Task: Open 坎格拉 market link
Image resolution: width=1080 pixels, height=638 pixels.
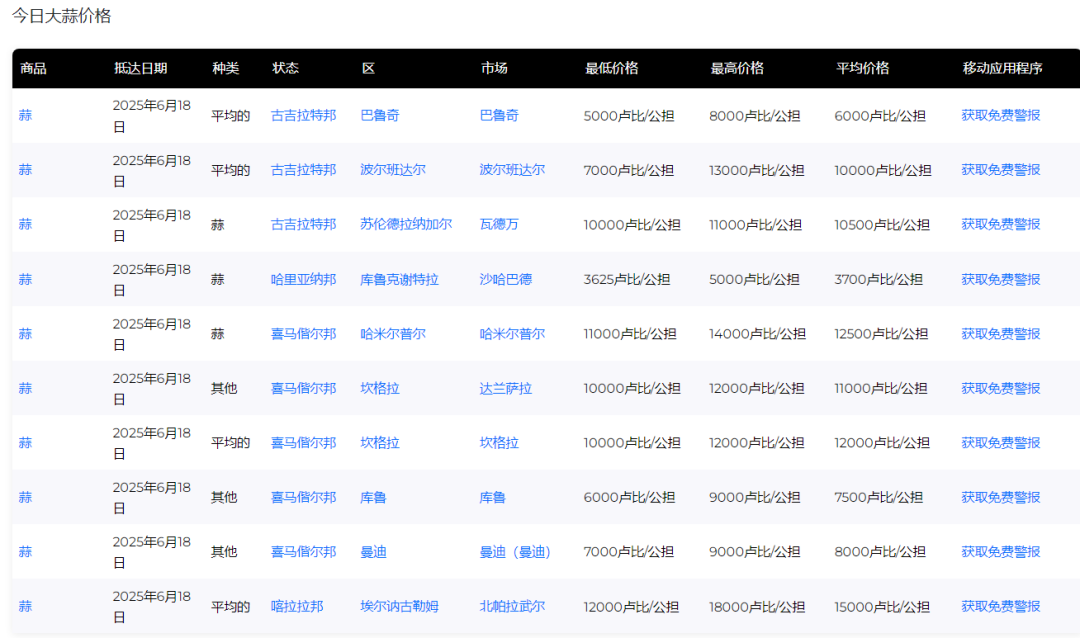Action: coord(499,443)
